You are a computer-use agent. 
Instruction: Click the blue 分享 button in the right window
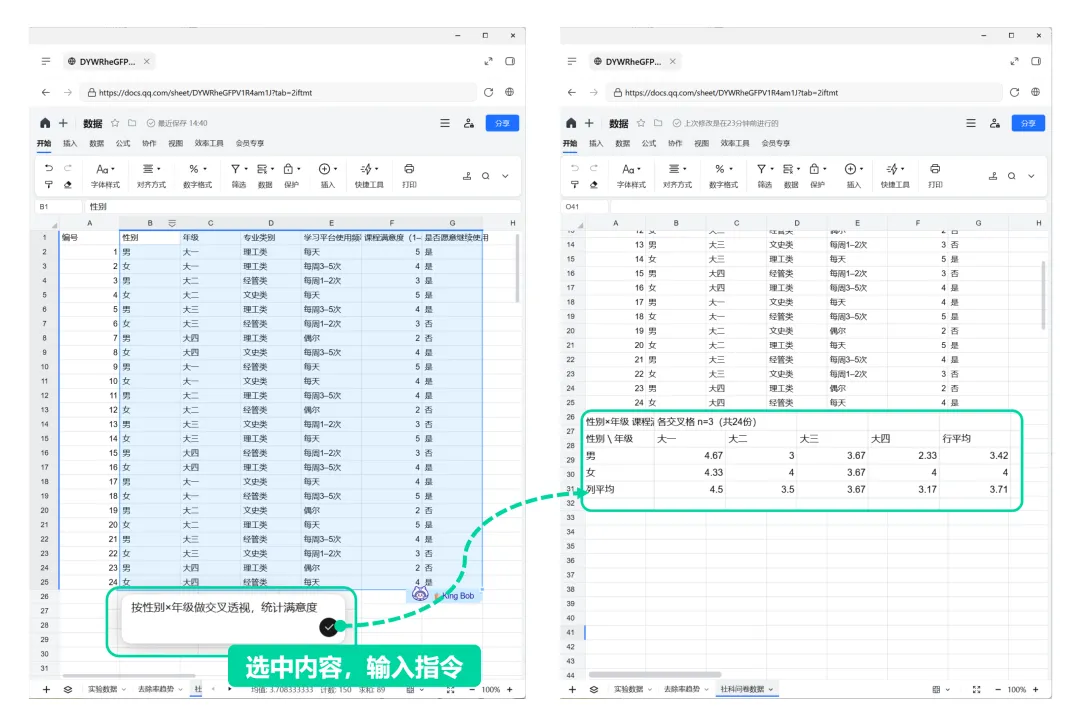1028,123
